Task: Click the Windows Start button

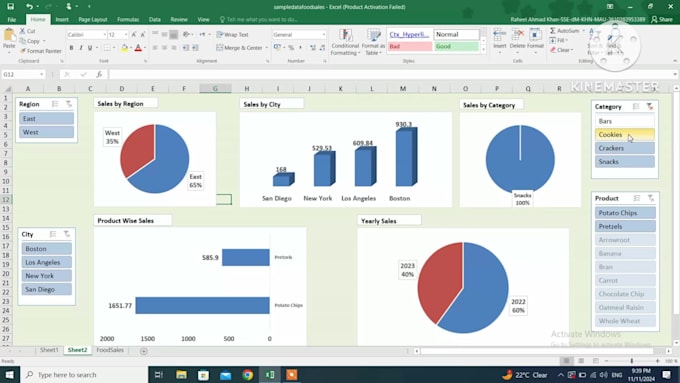Action: point(9,375)
